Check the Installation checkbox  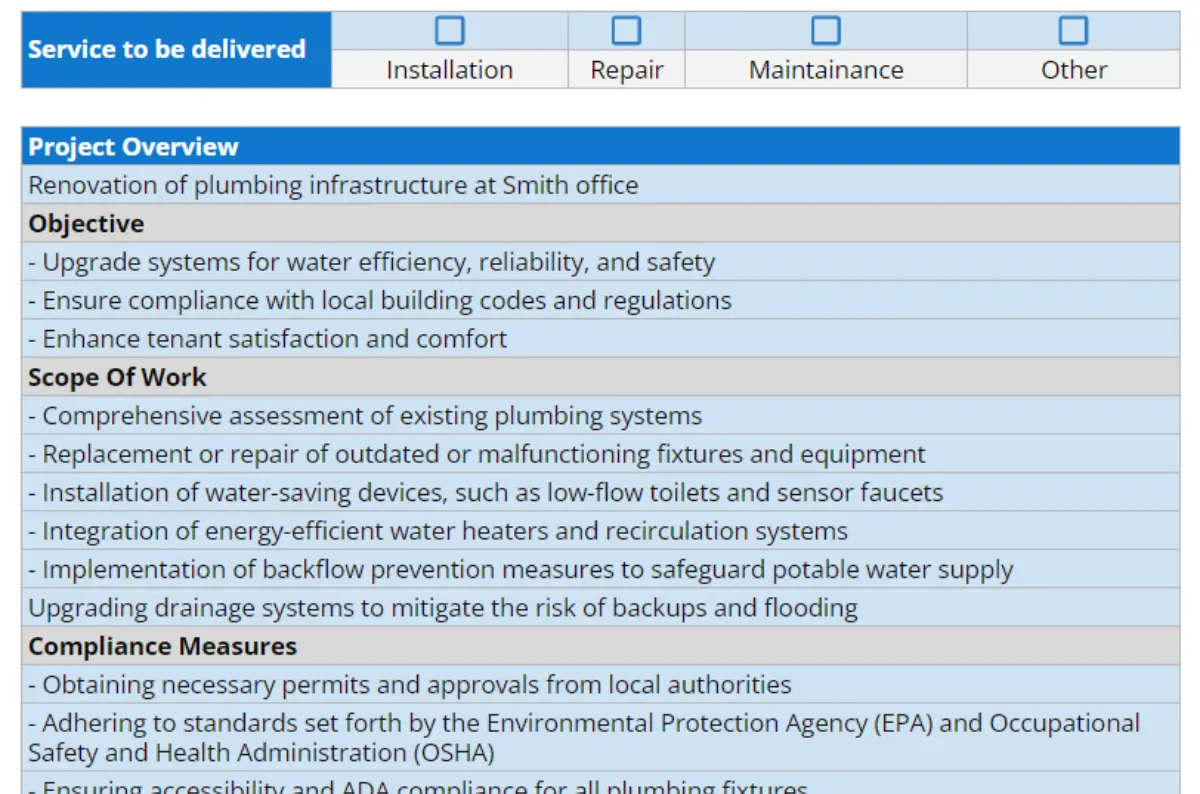[450, 31]
